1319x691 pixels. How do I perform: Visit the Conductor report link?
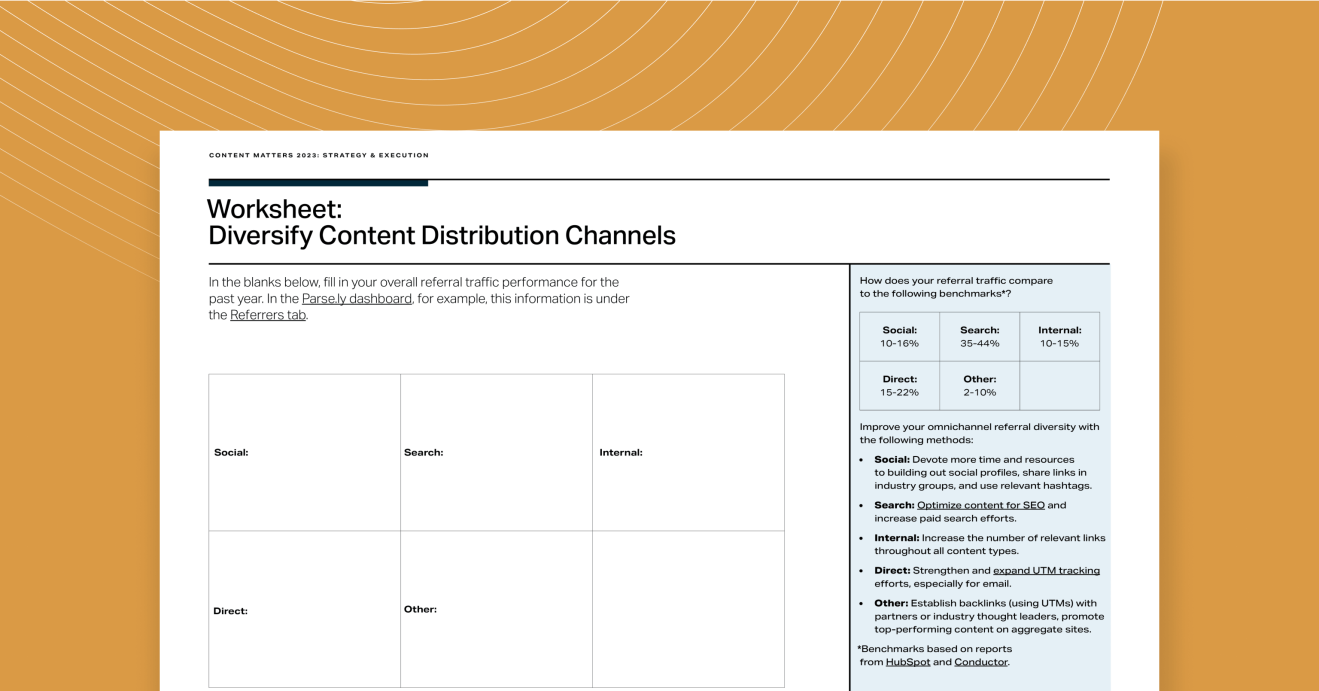click(x=981, y=662)
